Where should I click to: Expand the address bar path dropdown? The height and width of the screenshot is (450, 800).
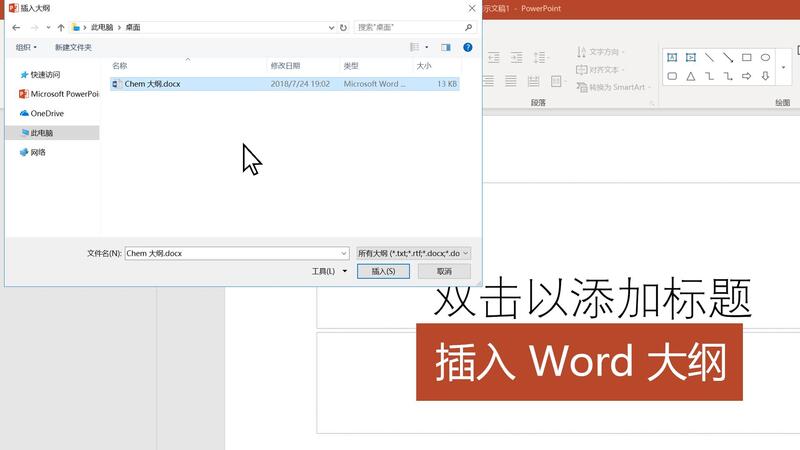pyautogui.click(x=331, y=28)
